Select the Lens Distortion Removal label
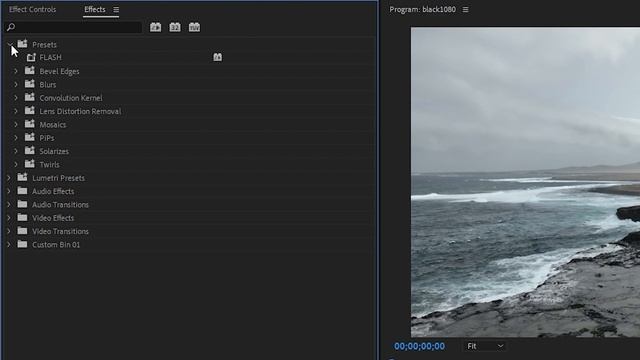Image resolution: width=640 pixels, height=360 pixels. pyautogui.click(x=80, y=111)
